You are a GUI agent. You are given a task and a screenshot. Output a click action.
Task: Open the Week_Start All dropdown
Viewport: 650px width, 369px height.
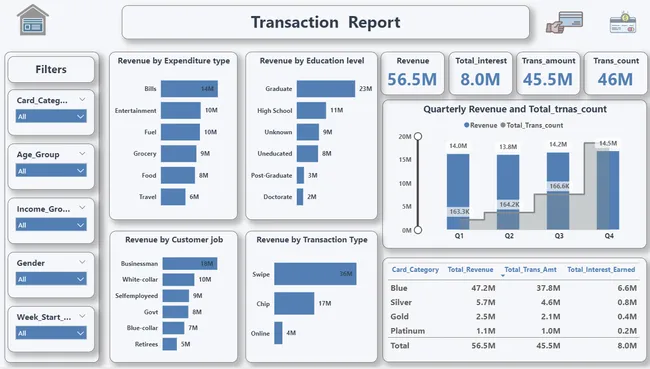click(51, 333)
